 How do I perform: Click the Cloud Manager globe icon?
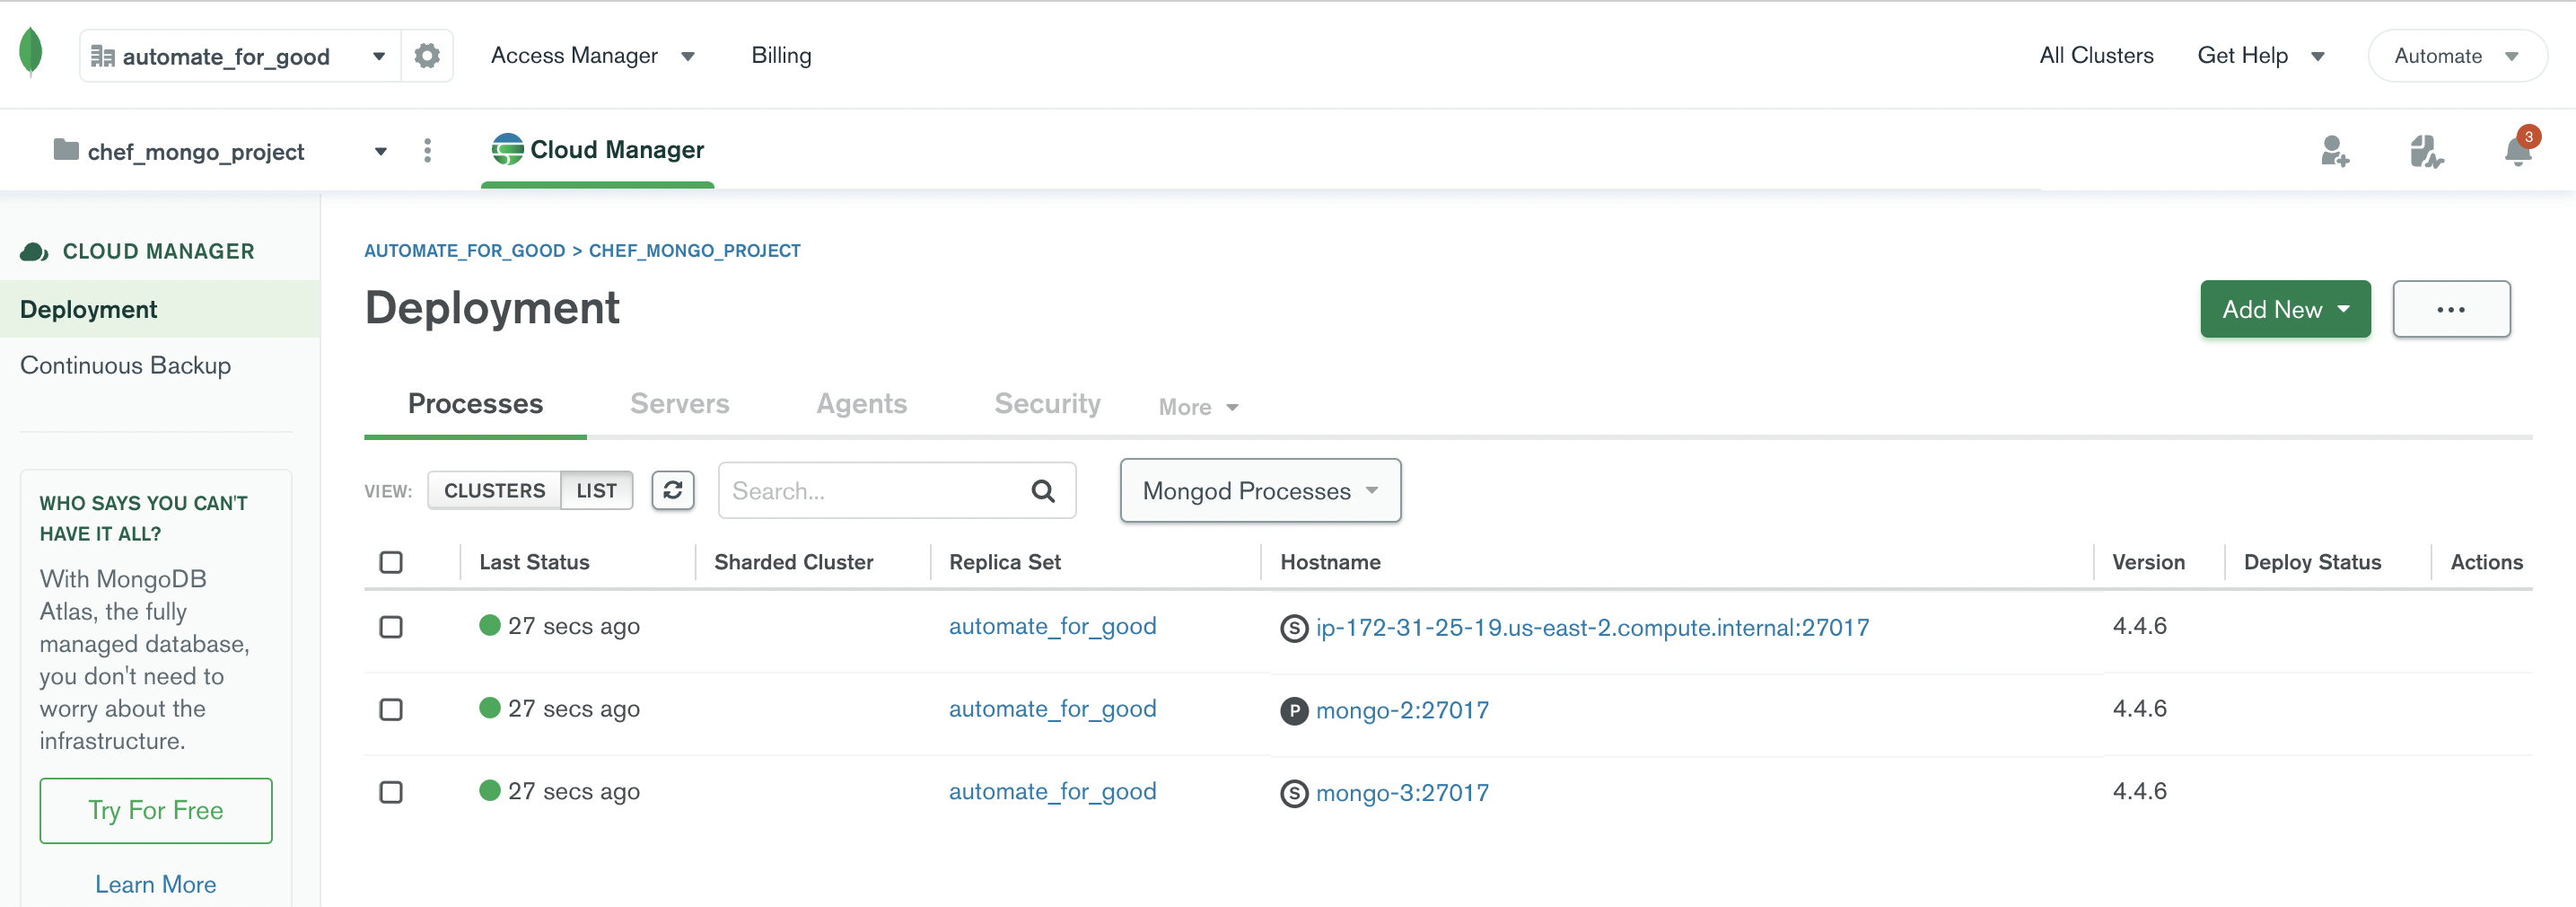508,149
